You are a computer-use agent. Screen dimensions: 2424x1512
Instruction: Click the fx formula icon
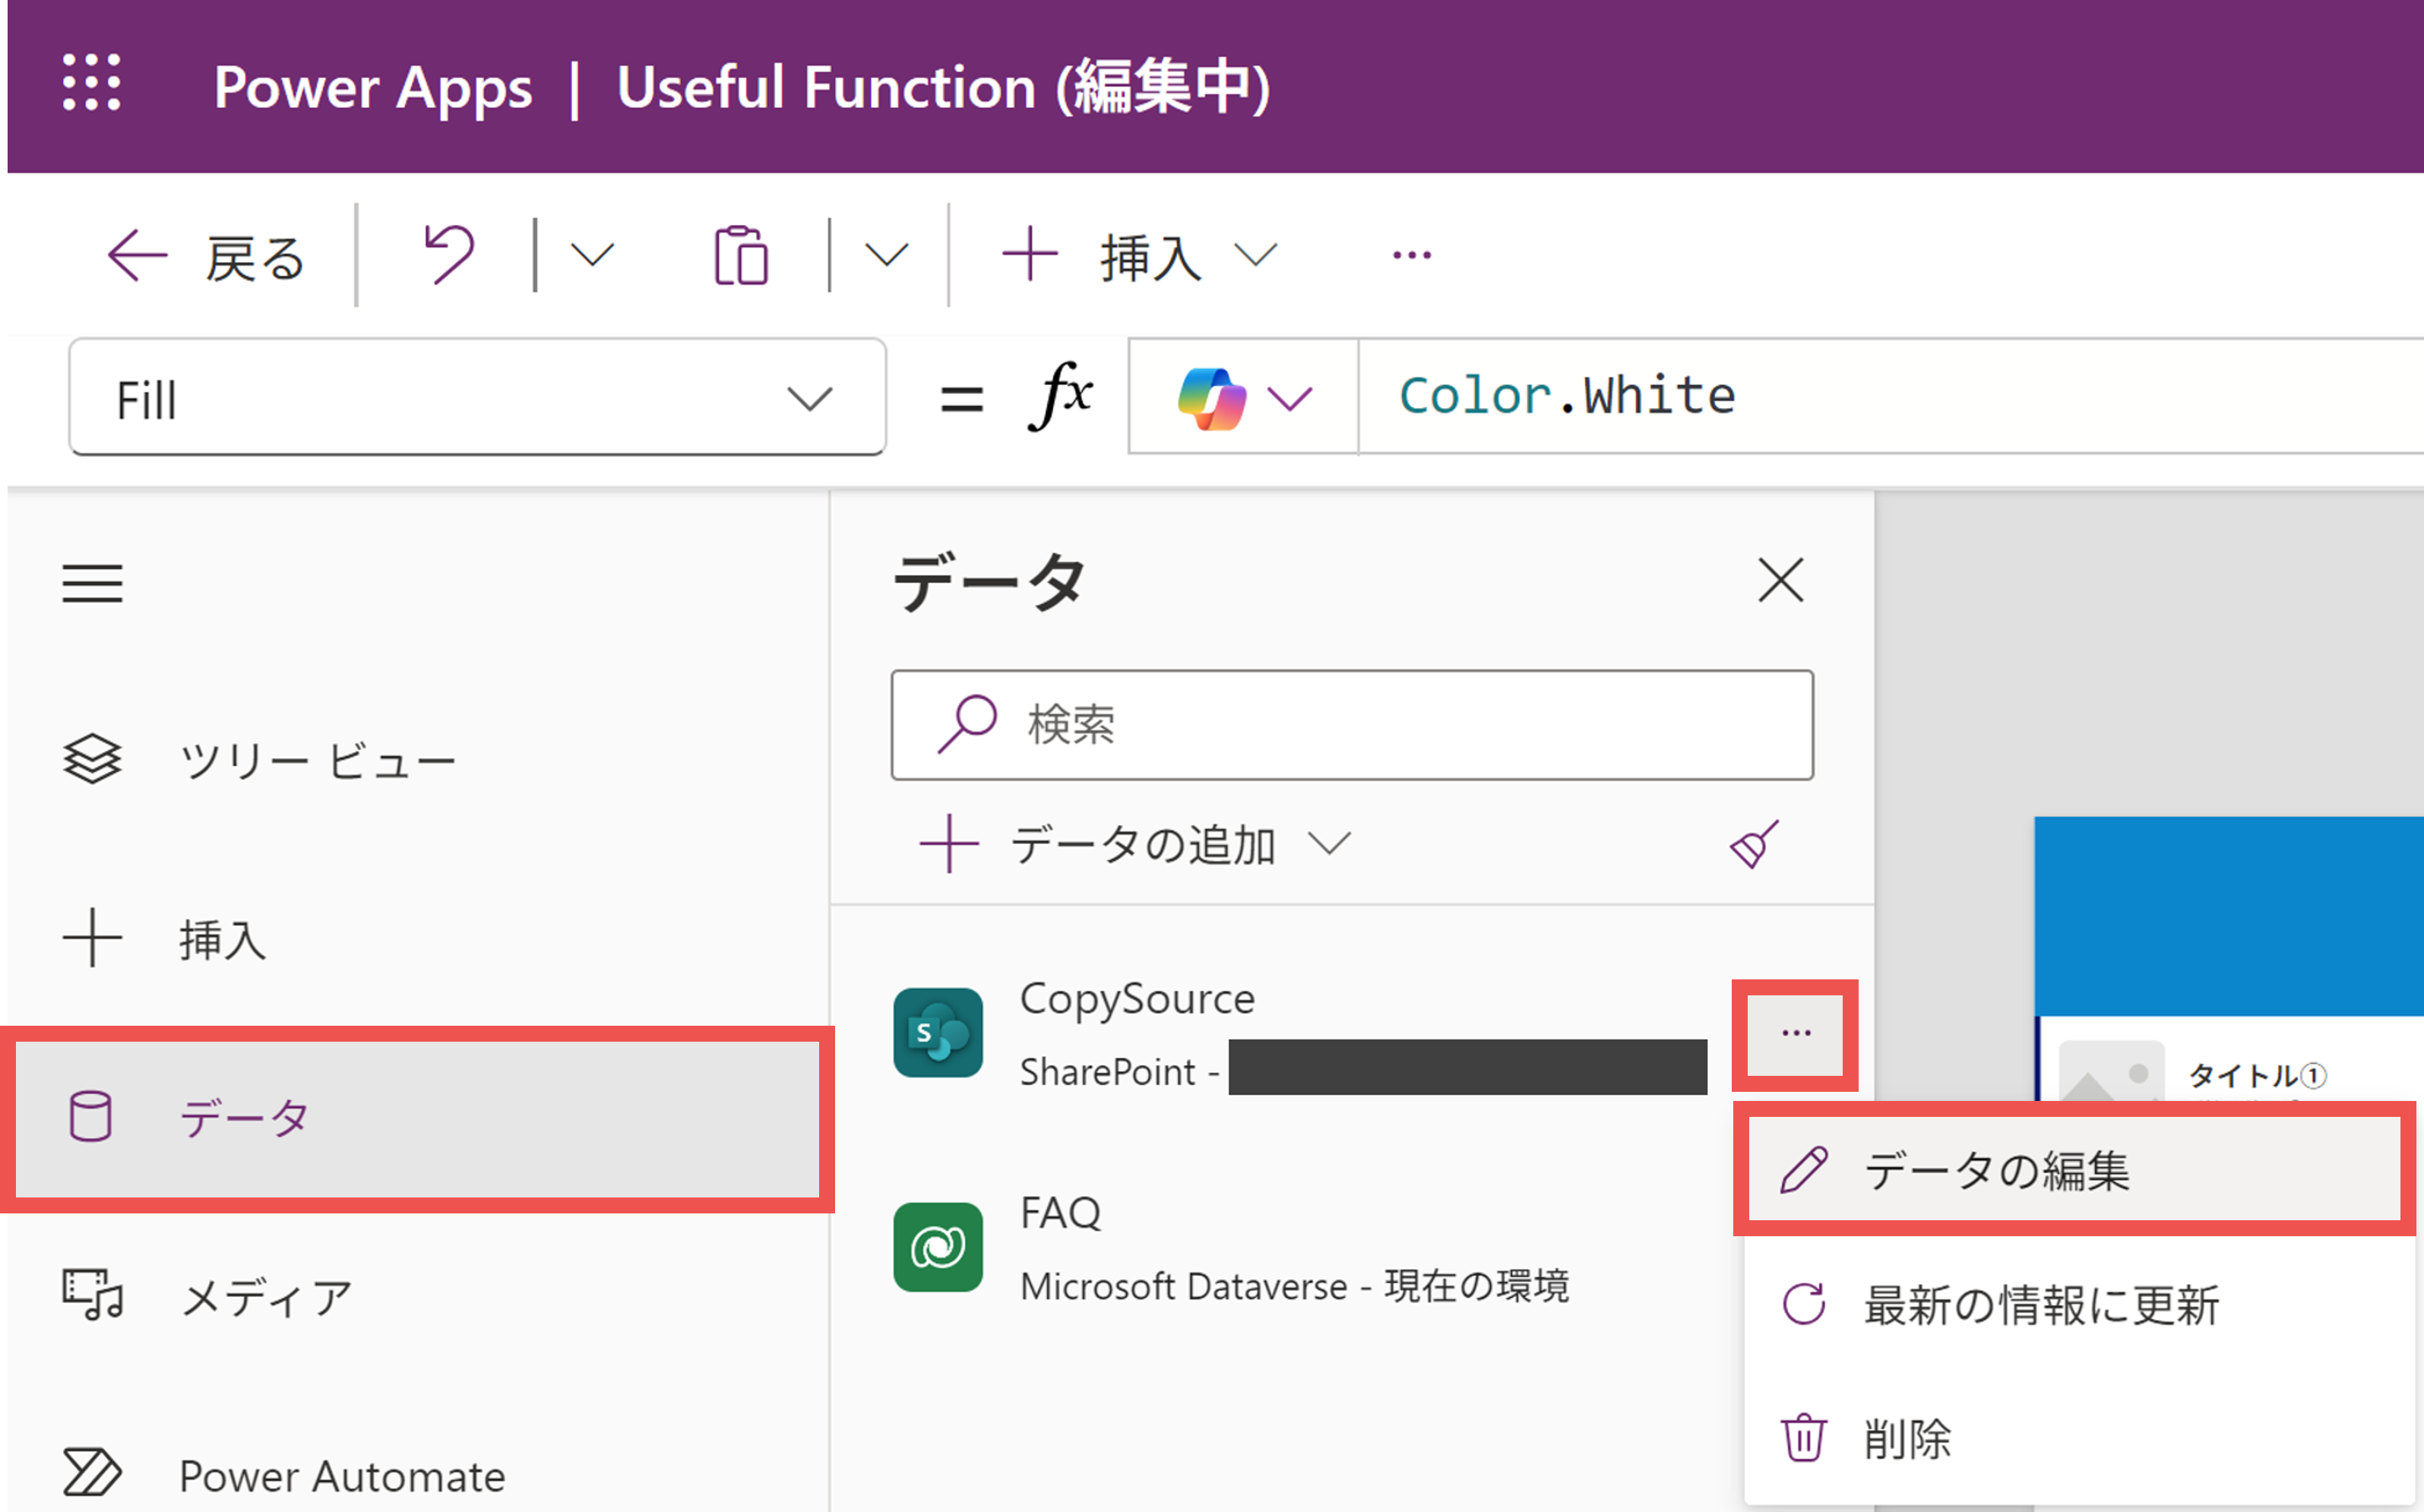tap(1060, 396)
